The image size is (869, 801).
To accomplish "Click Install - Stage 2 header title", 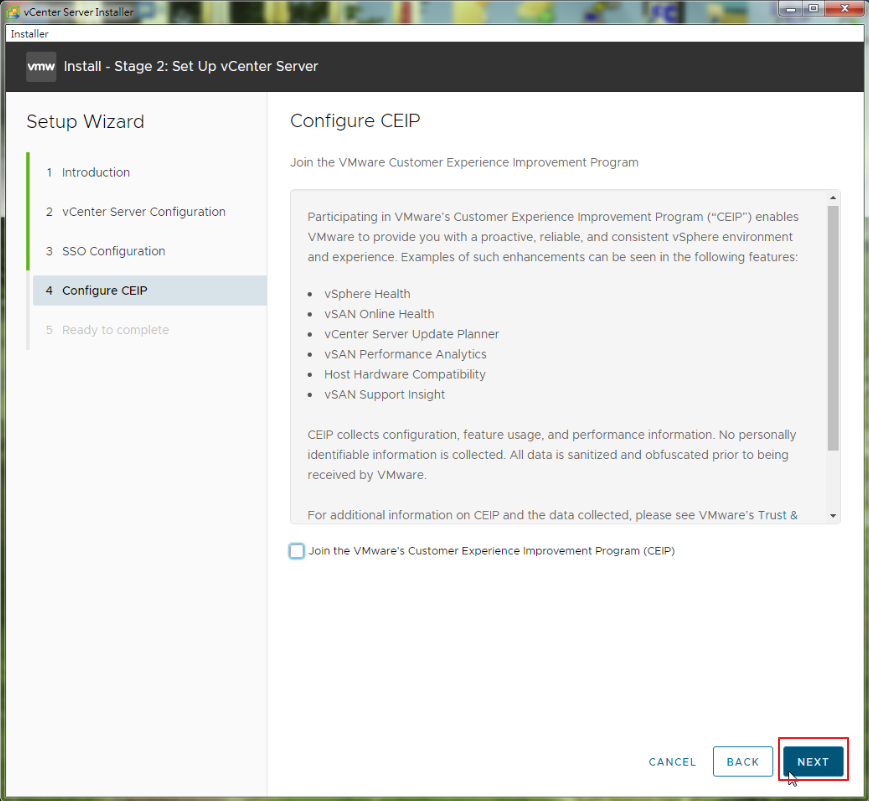I will coord(191,67).
